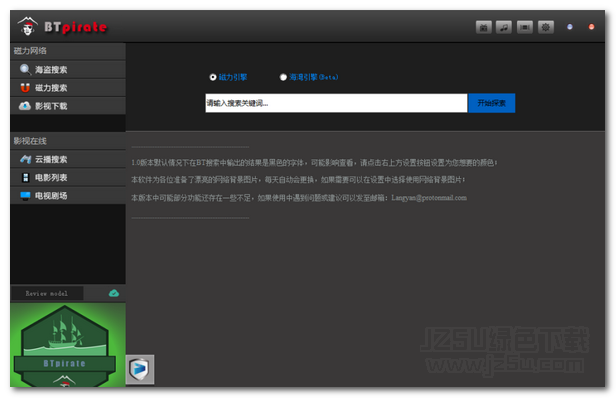The height and width of the screenshot is (398, 616).
Task: Click the icon beside 云播搜索
Action: coord(26,159)
